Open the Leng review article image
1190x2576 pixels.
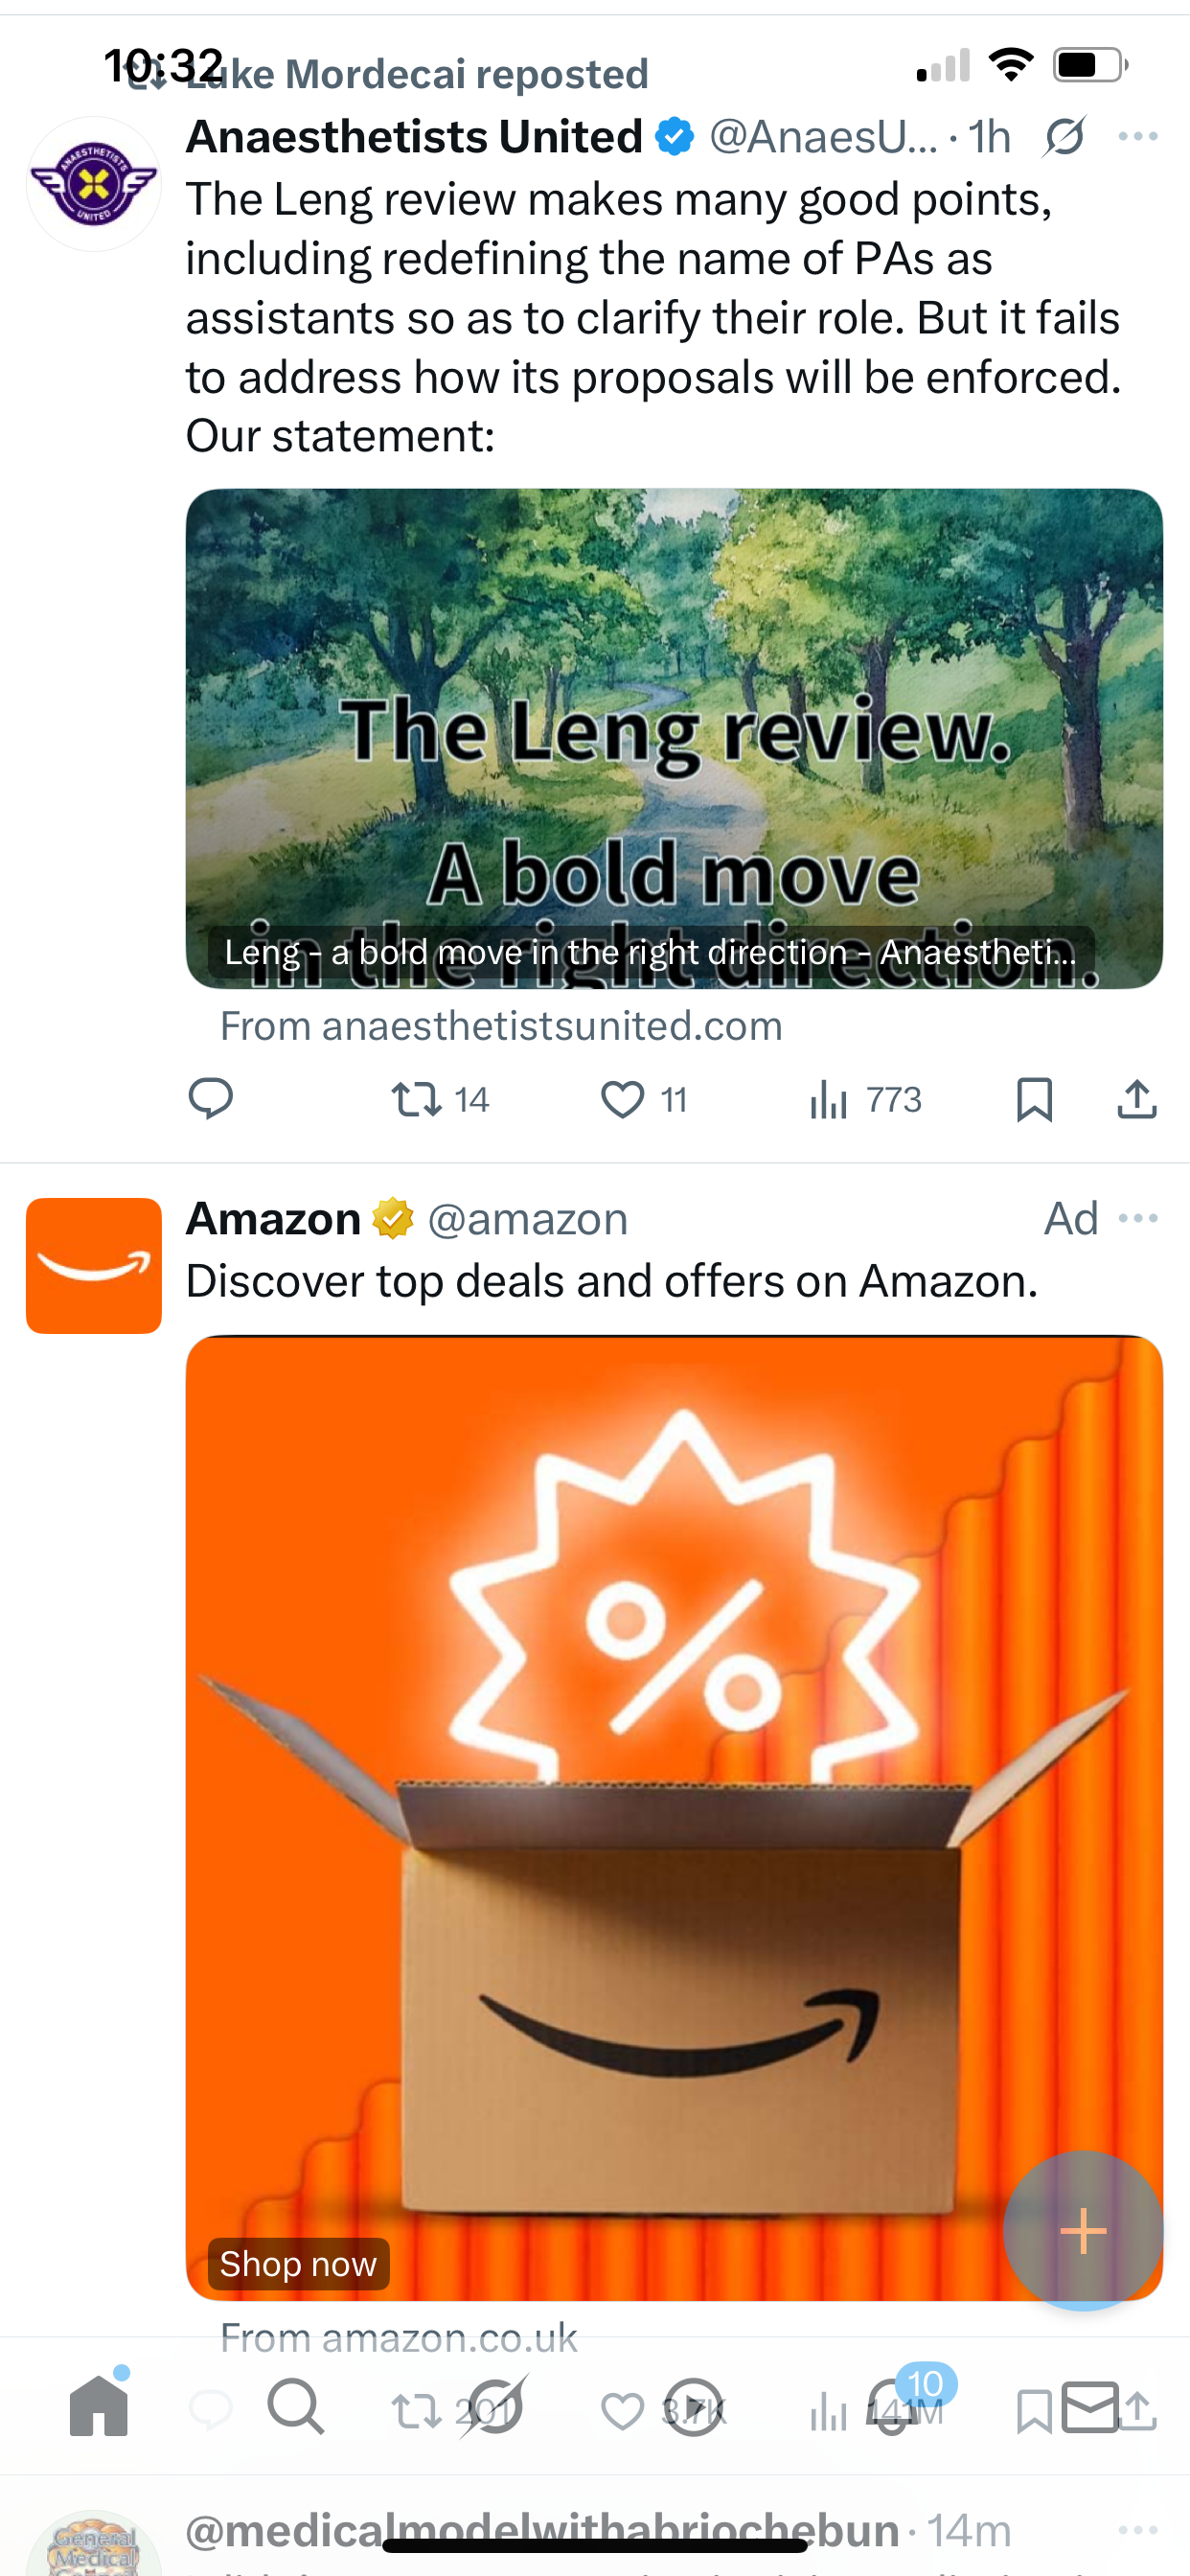674,739
